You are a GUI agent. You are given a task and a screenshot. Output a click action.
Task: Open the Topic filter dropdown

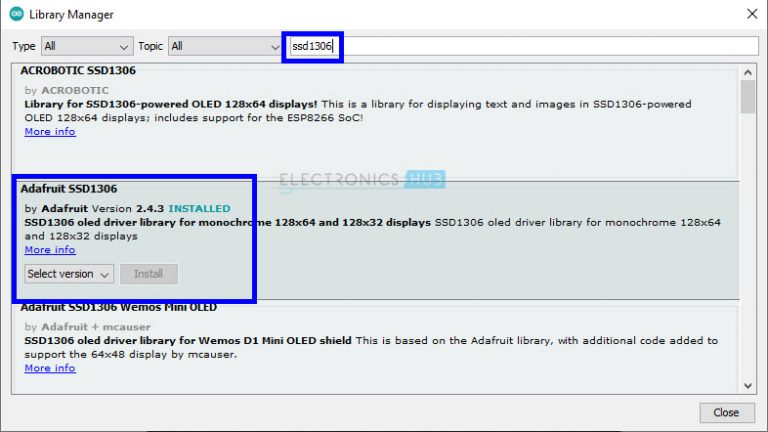(225, 46)
